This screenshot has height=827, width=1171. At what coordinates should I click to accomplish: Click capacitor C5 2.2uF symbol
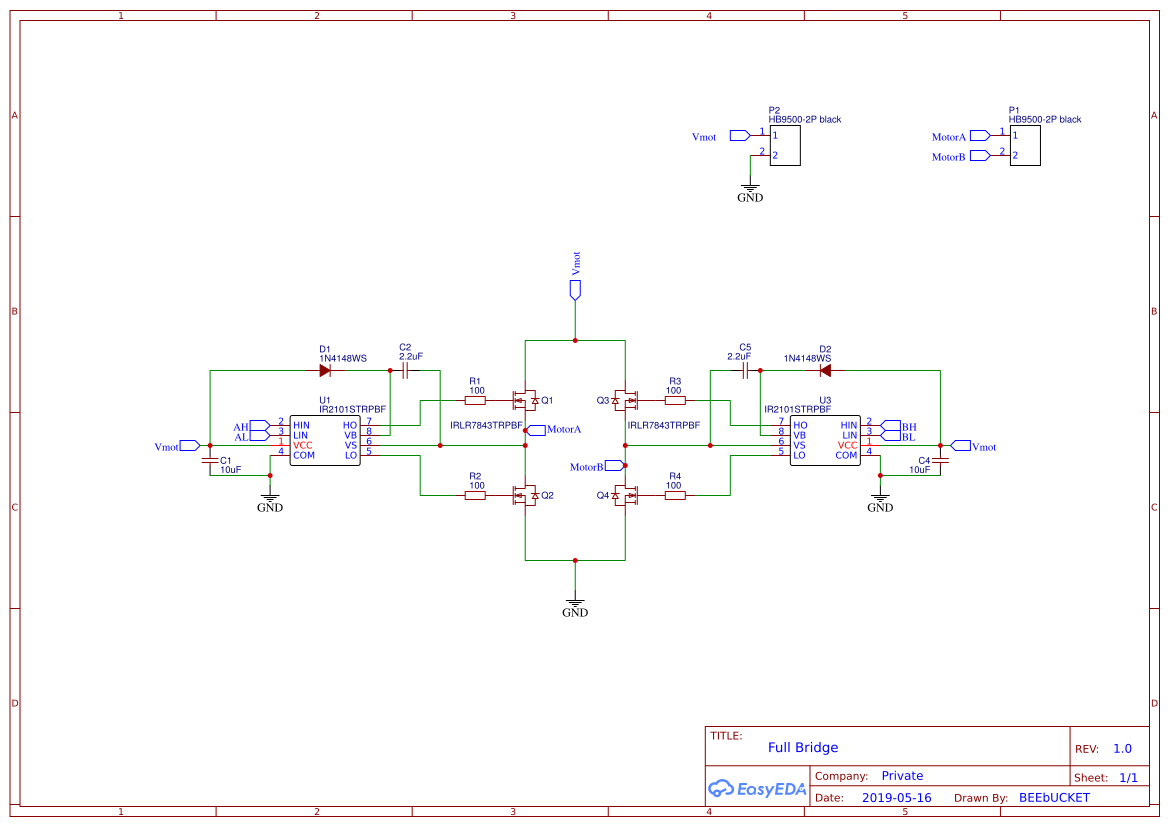tap(744, 370)
